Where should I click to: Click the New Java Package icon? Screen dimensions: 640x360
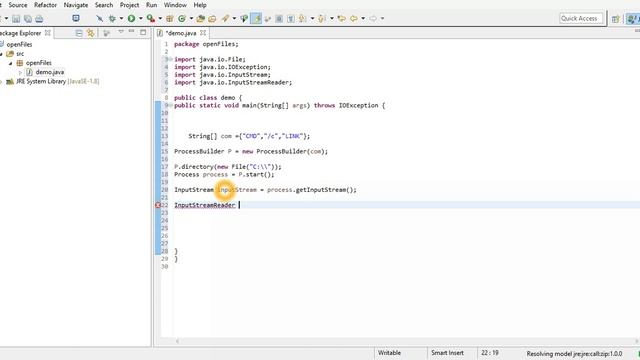170,18
